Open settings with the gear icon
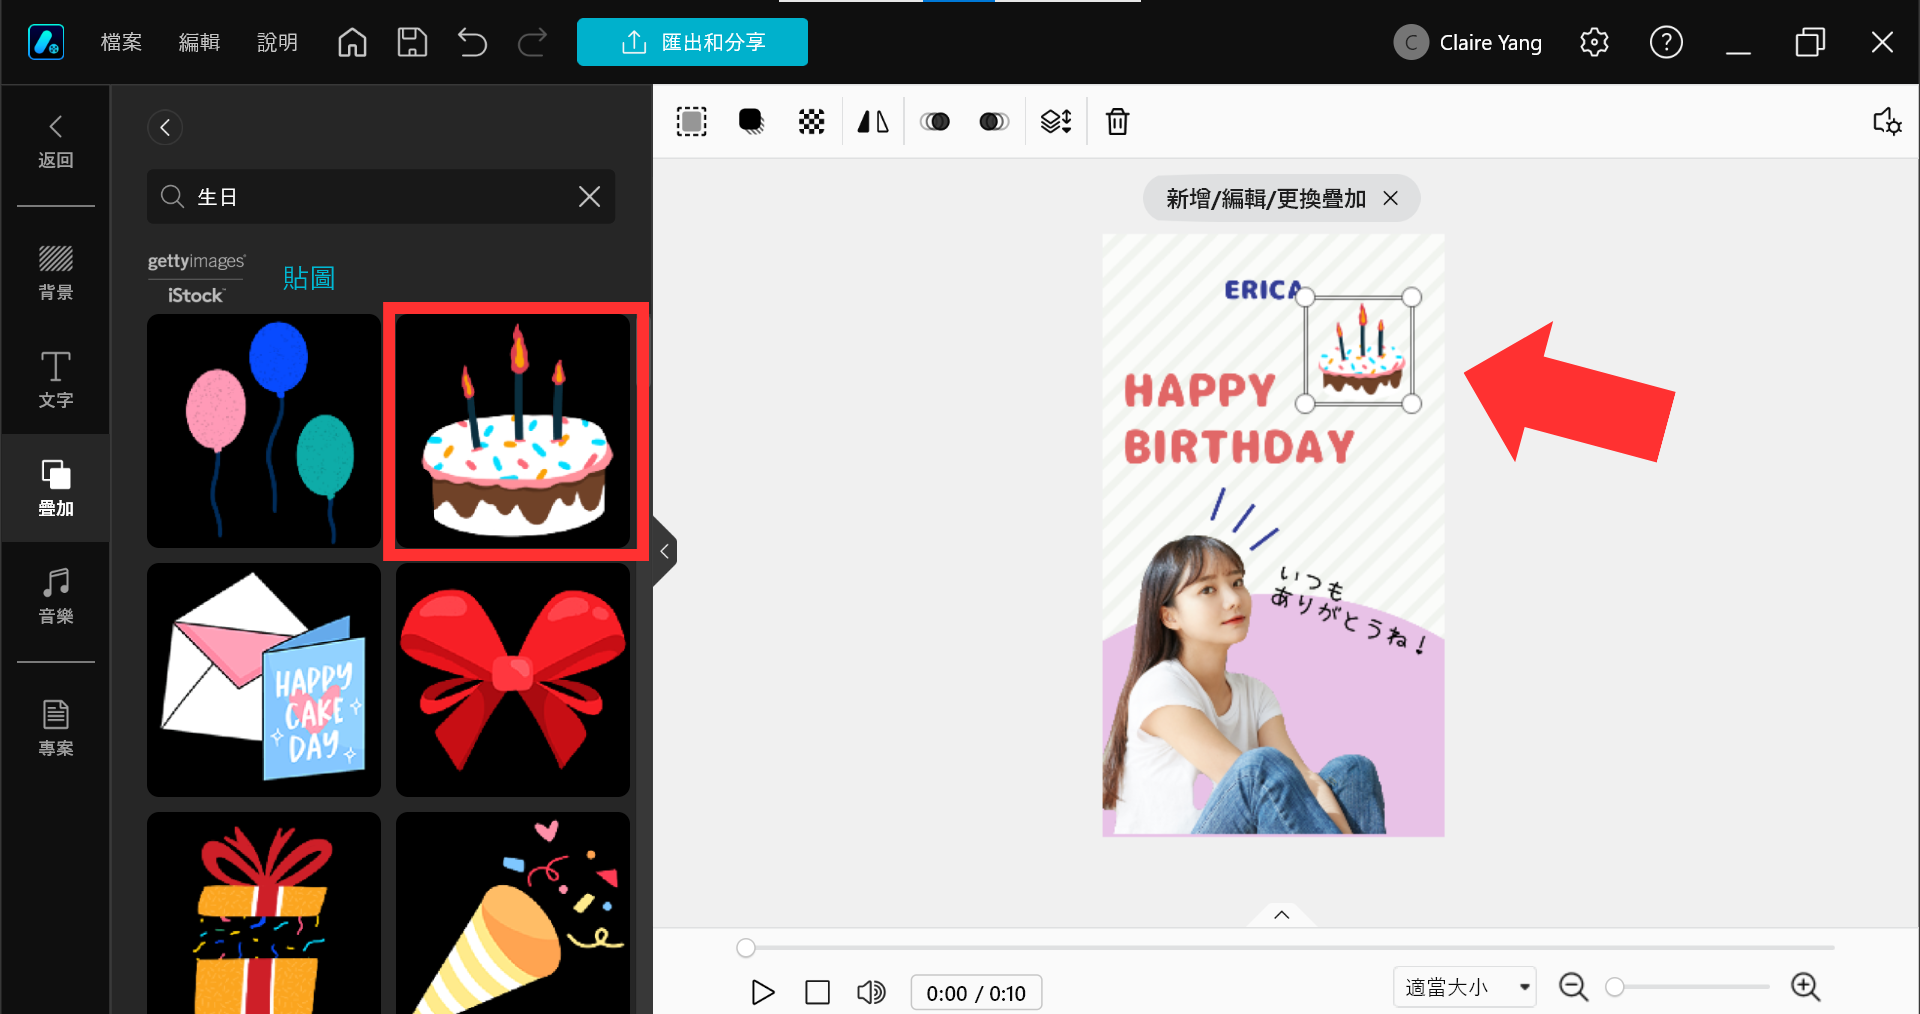This screenshot has height=1014, width=1920. [x=1594, y=42]
